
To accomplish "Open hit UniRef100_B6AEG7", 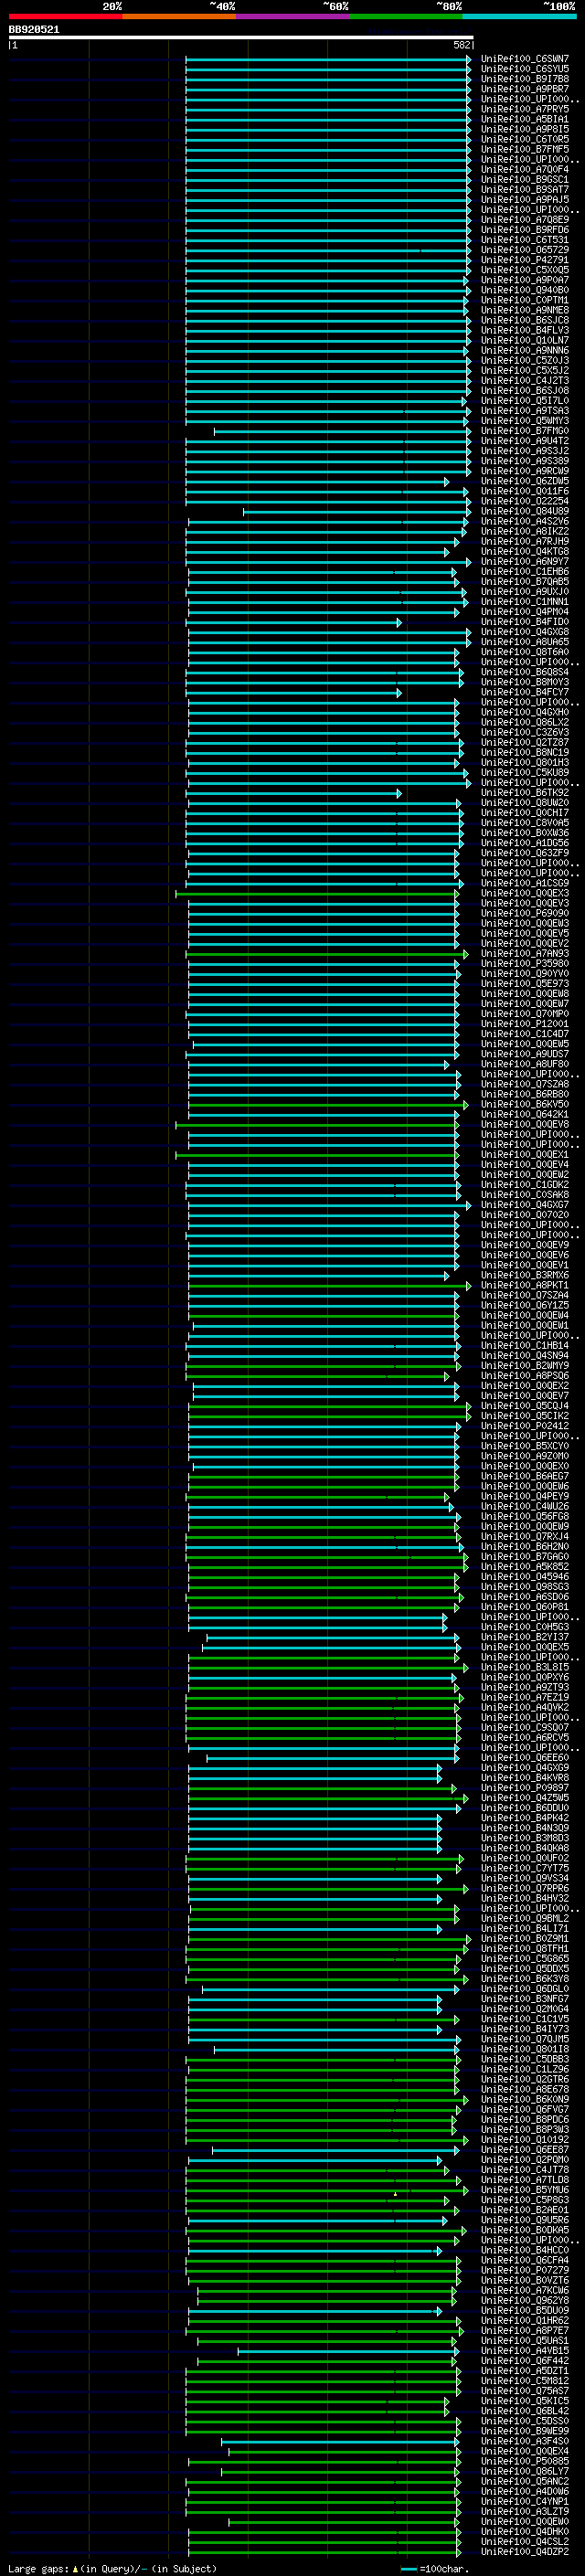I will pyautogui.click(x=524, y=1476).
